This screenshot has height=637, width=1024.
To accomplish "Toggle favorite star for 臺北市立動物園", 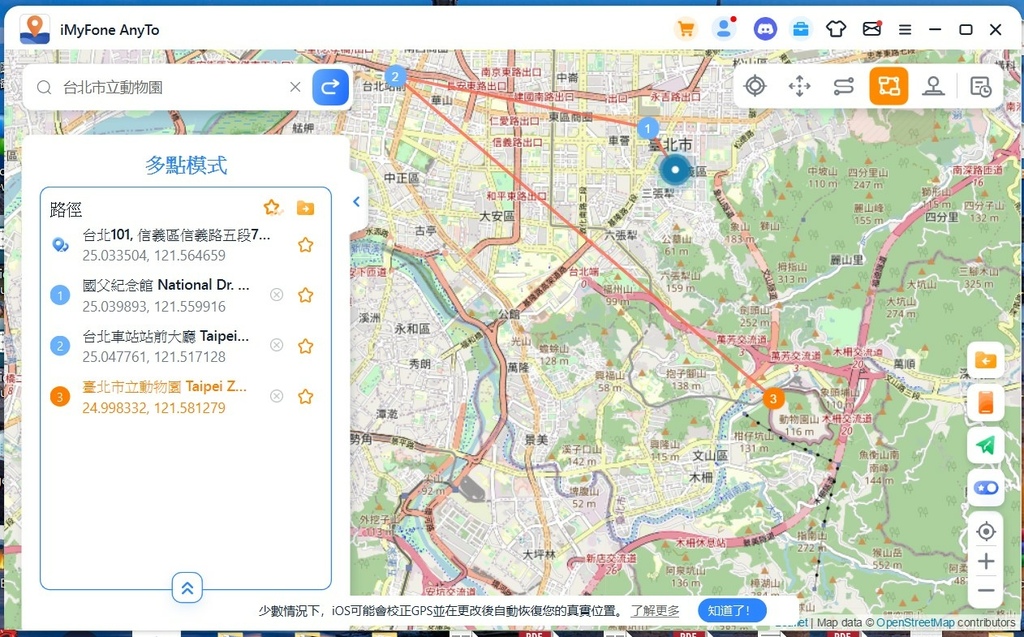I will 306,396.
